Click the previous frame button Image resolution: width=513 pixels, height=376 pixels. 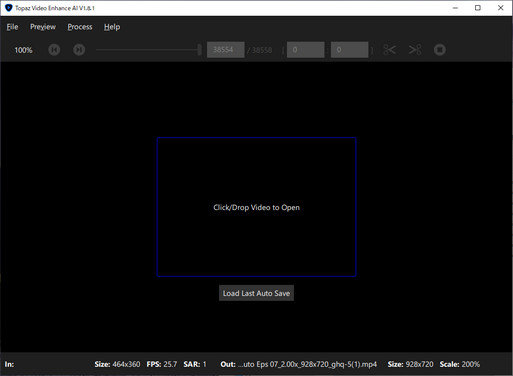point(54,50)
